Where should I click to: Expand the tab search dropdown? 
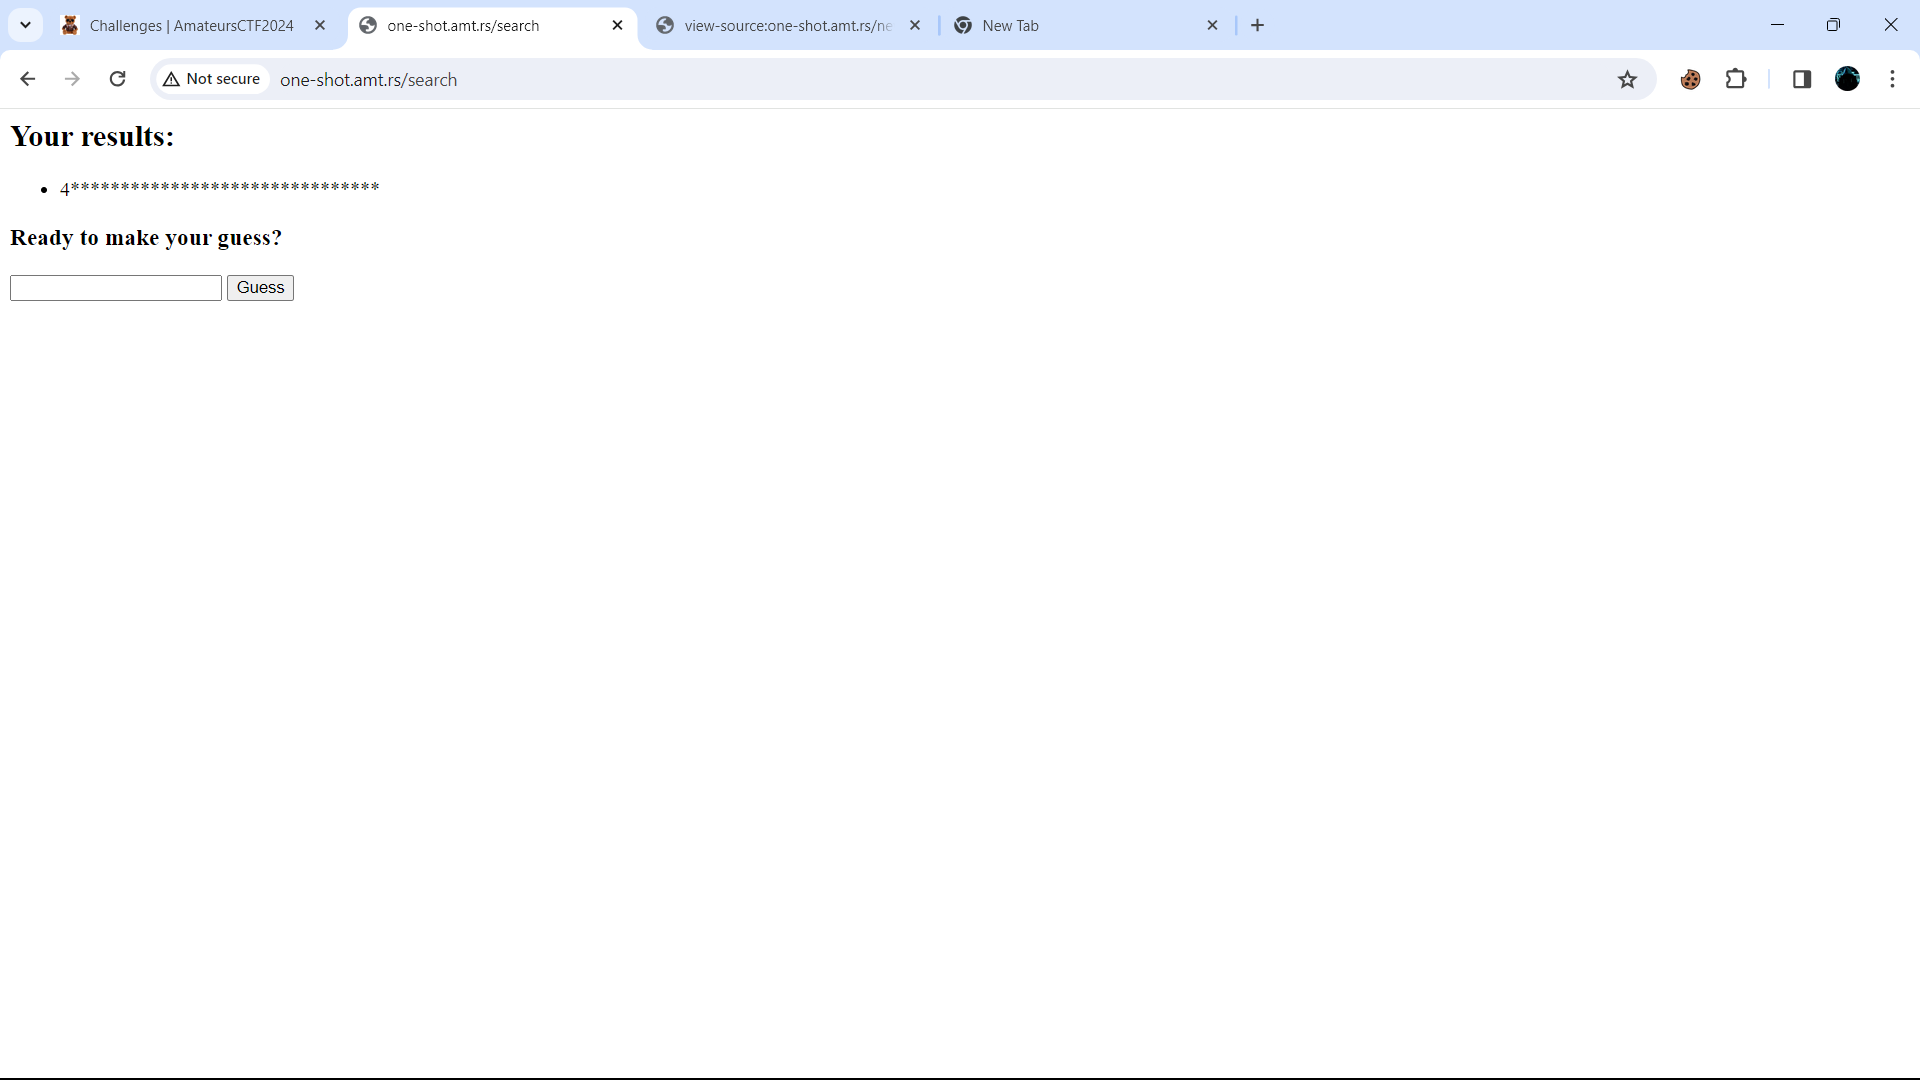pyautogui.click(x=25, y=25)
